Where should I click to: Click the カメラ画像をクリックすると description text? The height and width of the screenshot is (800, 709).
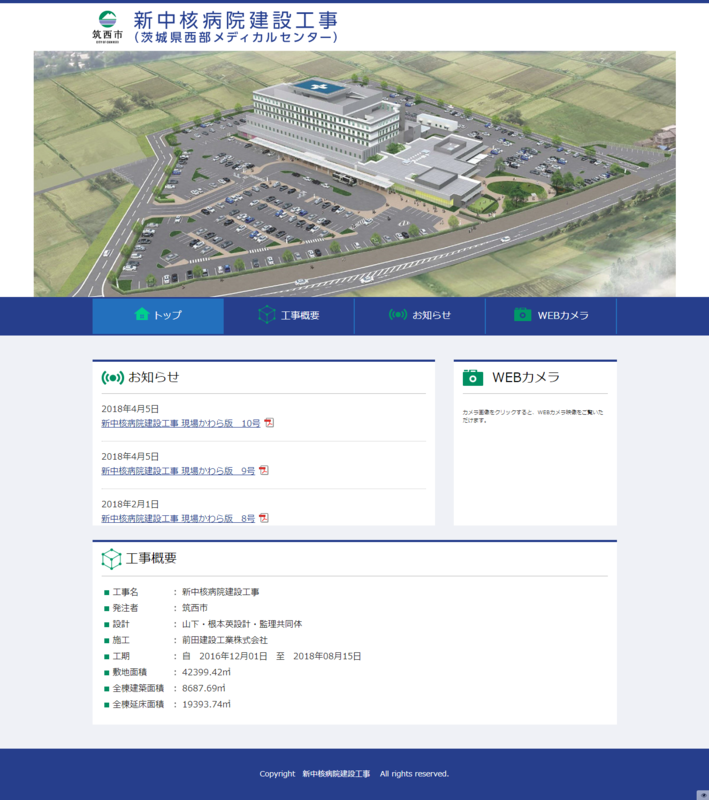[533, 416]
